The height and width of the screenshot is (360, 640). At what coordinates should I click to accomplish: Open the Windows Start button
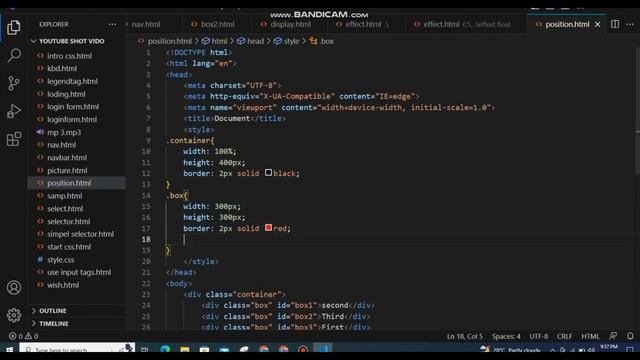click(9, 349)
